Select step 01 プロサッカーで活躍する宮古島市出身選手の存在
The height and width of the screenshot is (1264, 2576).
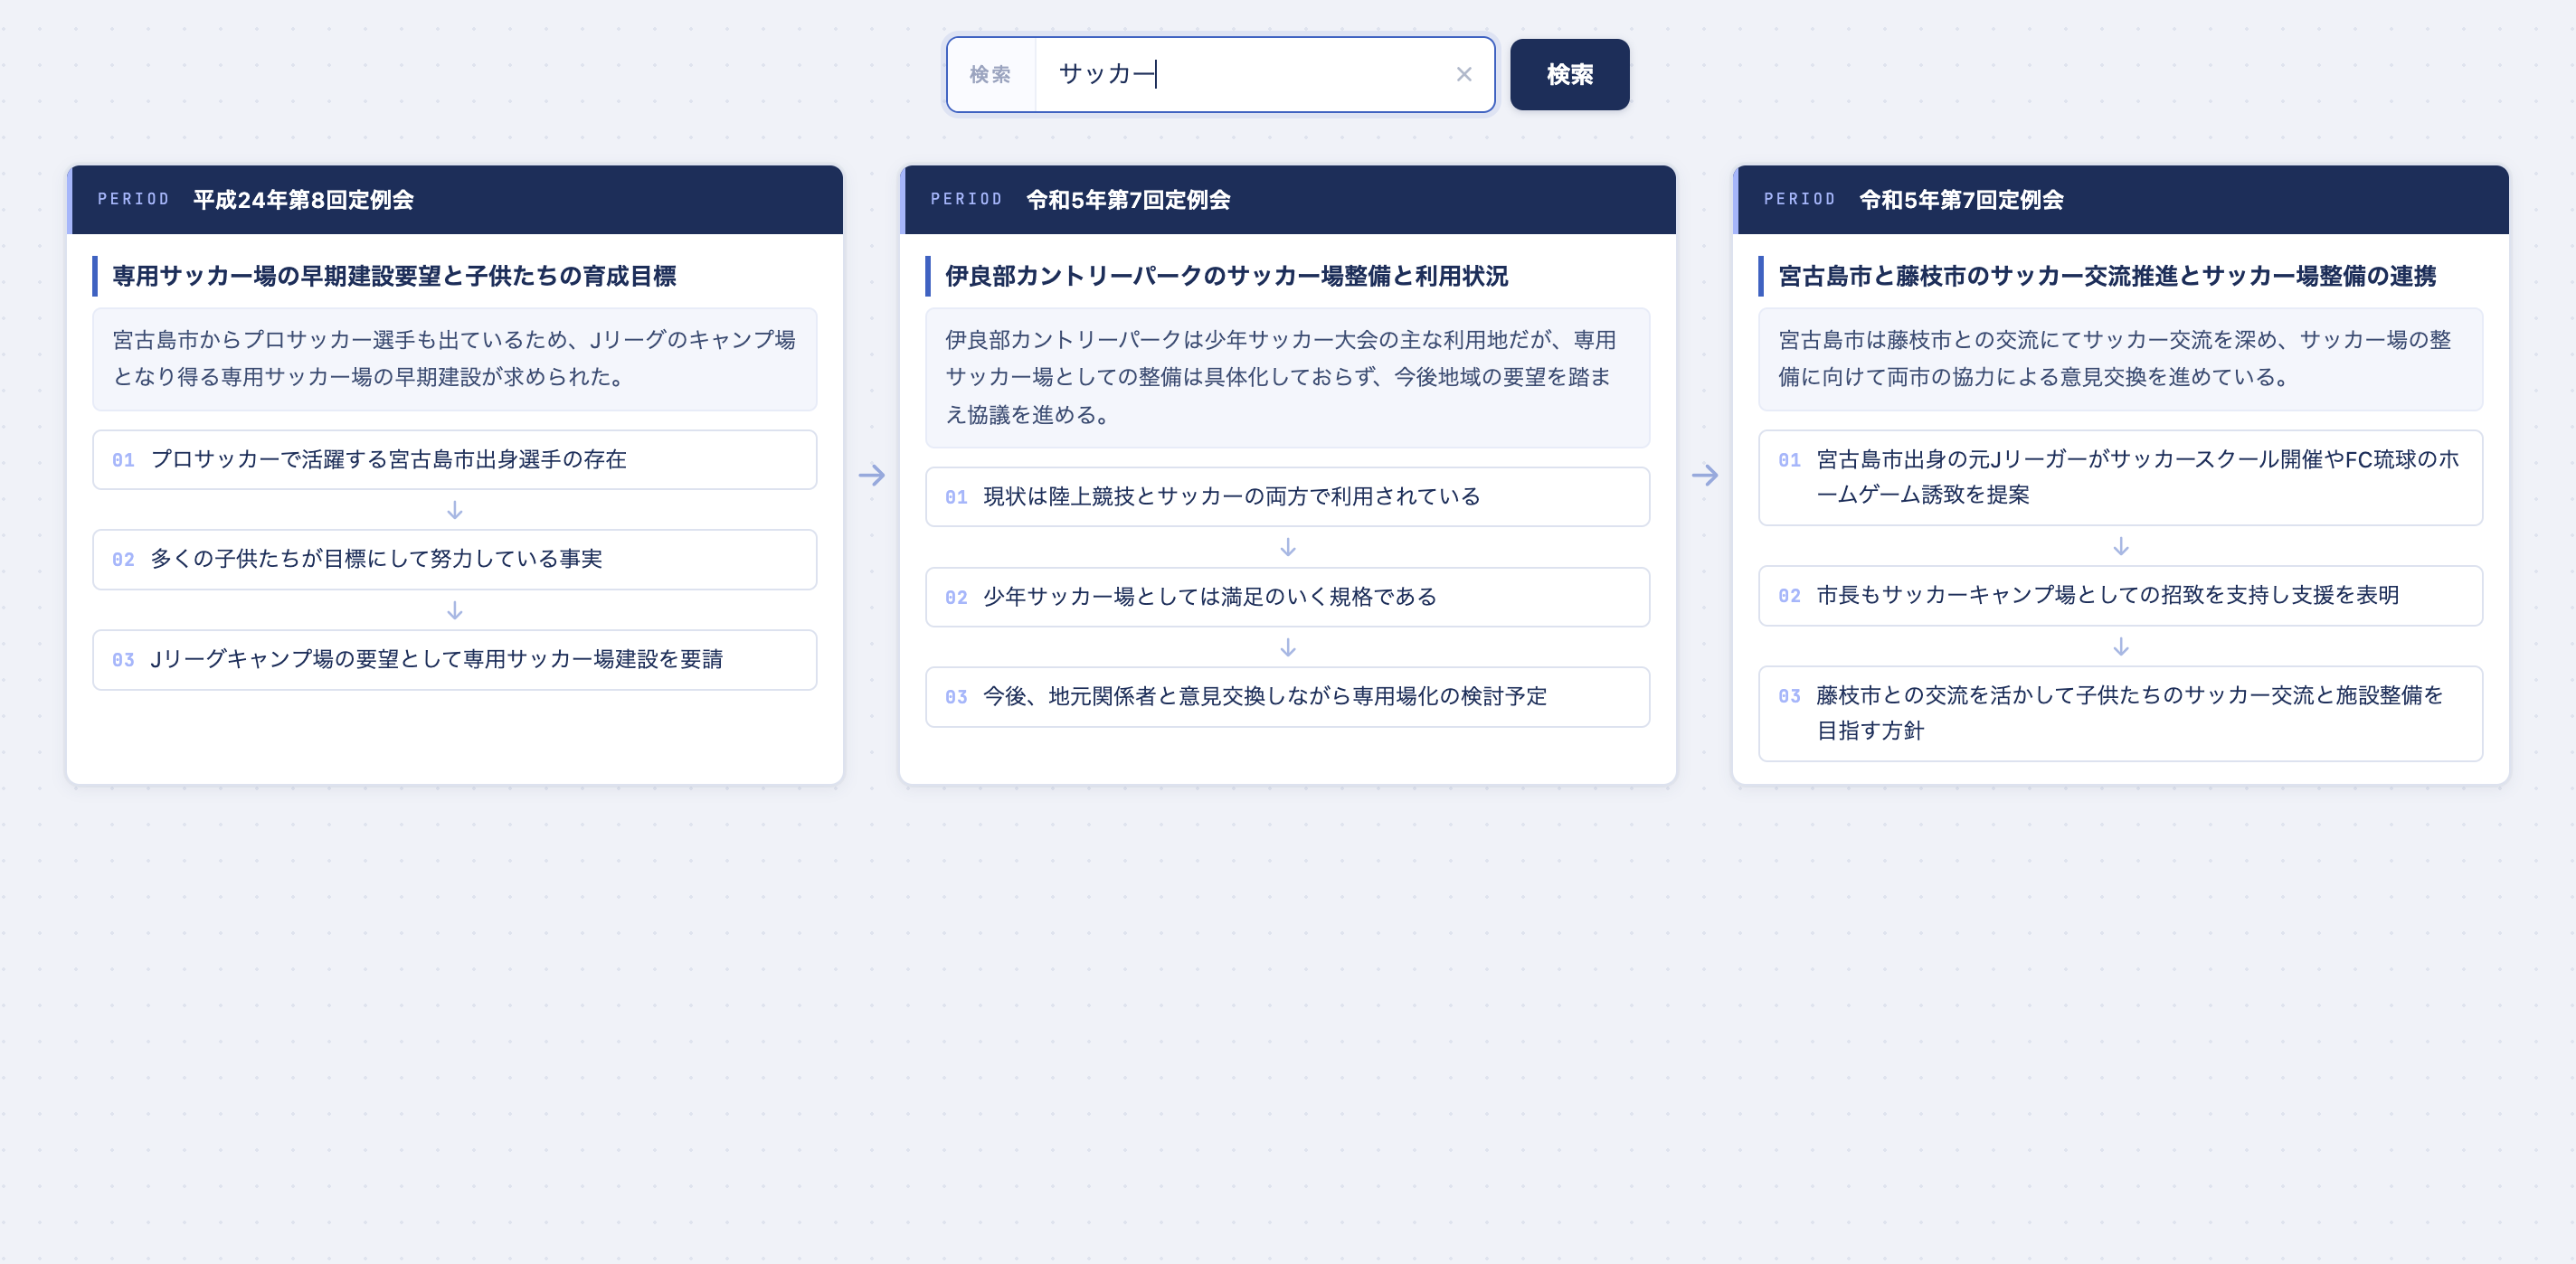(455, 460)
